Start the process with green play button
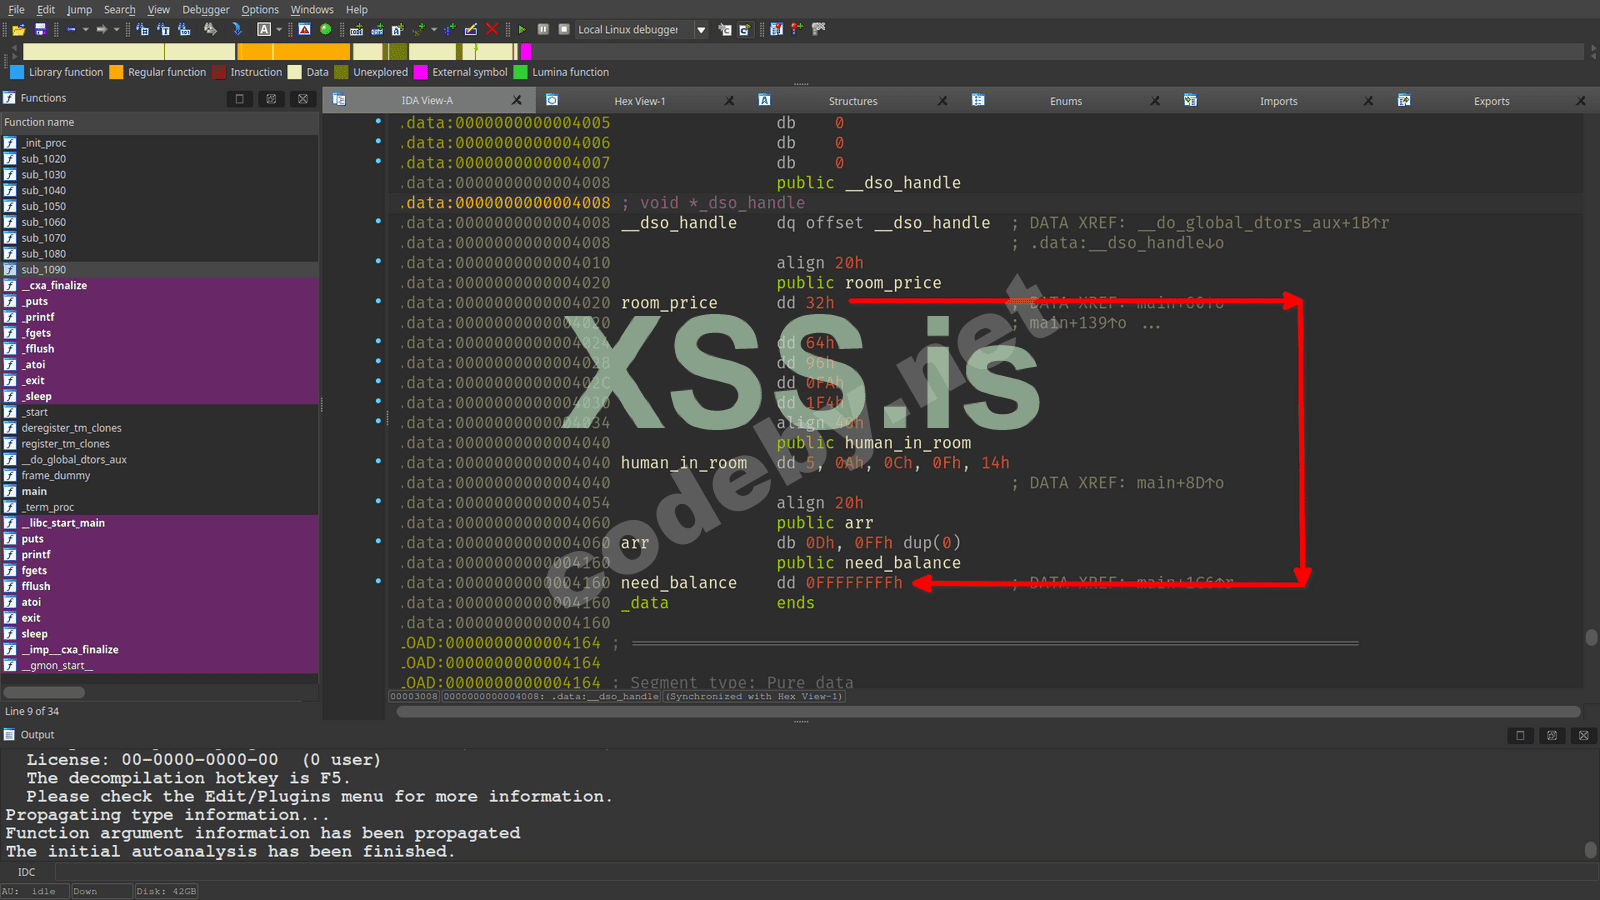1600x900 pixels. pyautogui.click(x=521, y=30)
